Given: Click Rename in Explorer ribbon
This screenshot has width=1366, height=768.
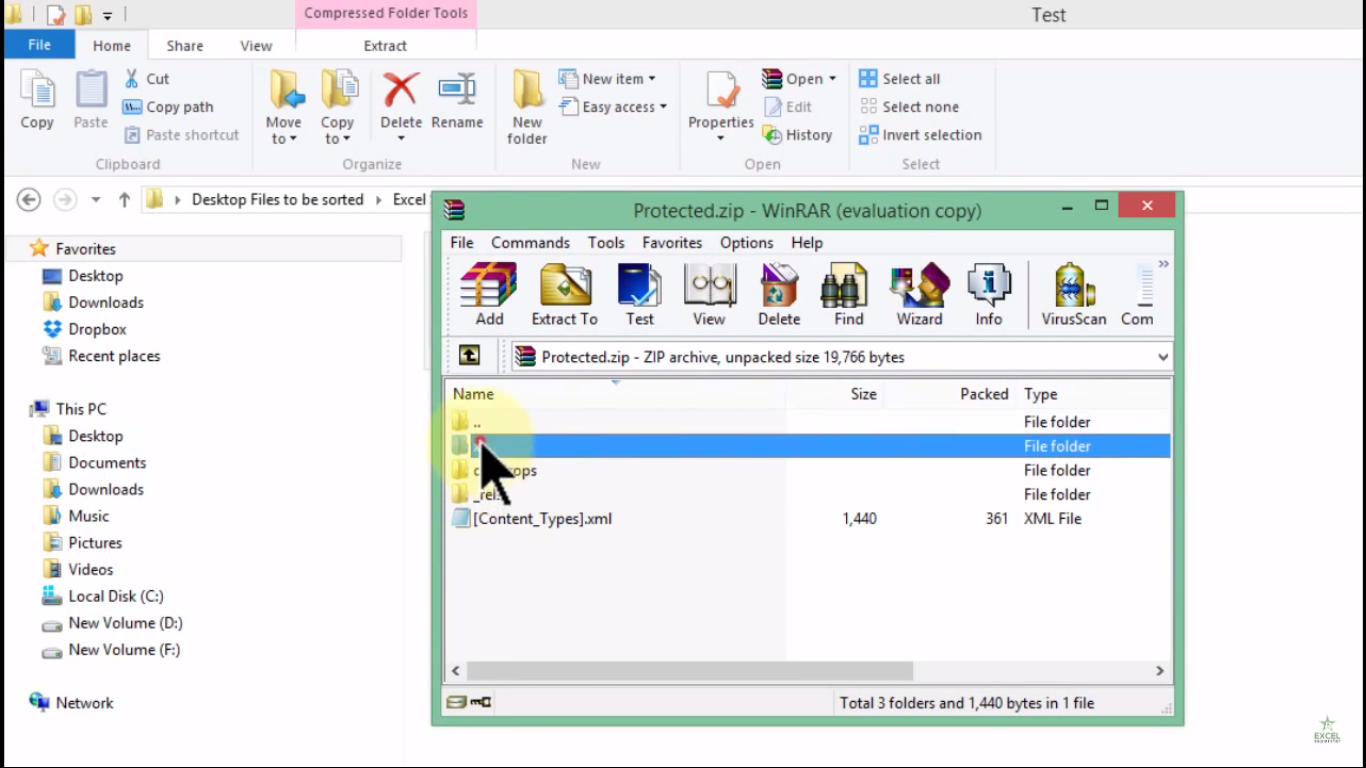Looking at the screenshot, I should pyautogui.click(x=457, y=100).
